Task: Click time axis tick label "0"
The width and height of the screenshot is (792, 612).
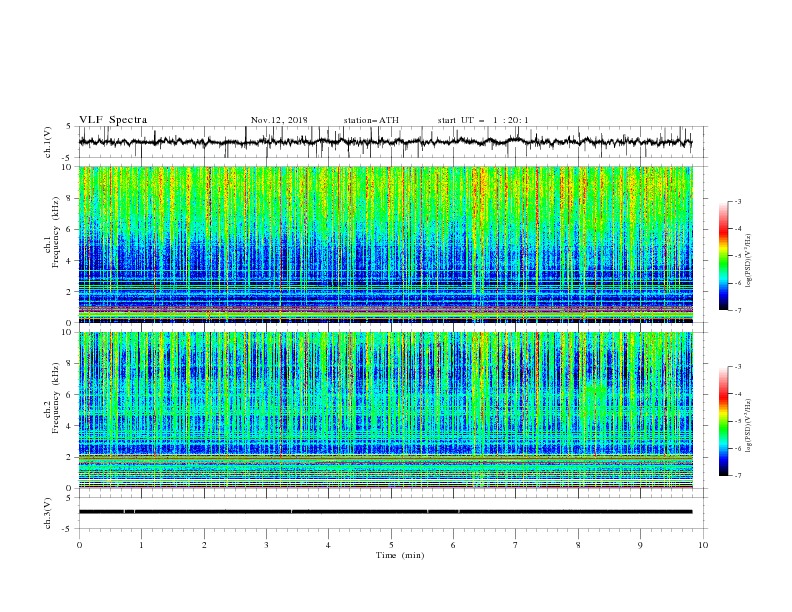Action: (79, 545)
